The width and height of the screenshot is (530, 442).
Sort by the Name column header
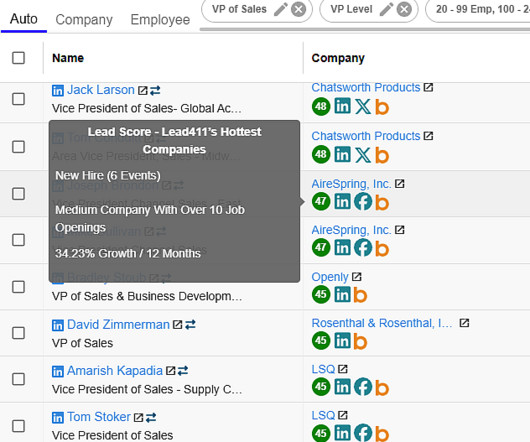pos(68,58)
